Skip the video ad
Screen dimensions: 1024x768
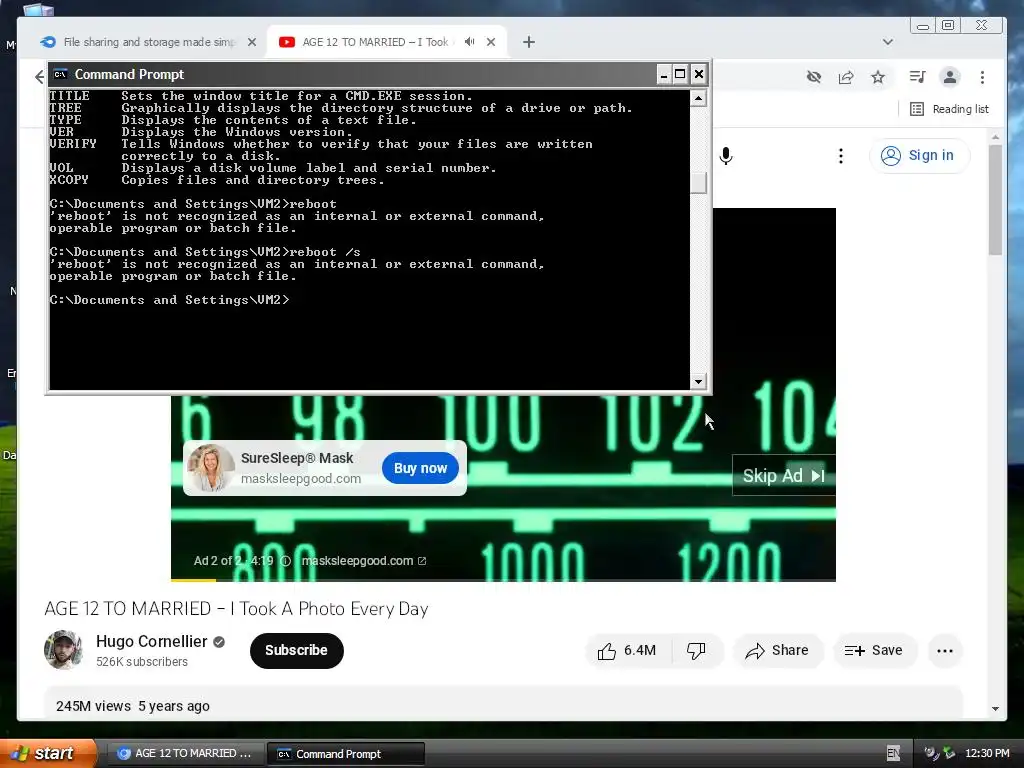[784, 475]
